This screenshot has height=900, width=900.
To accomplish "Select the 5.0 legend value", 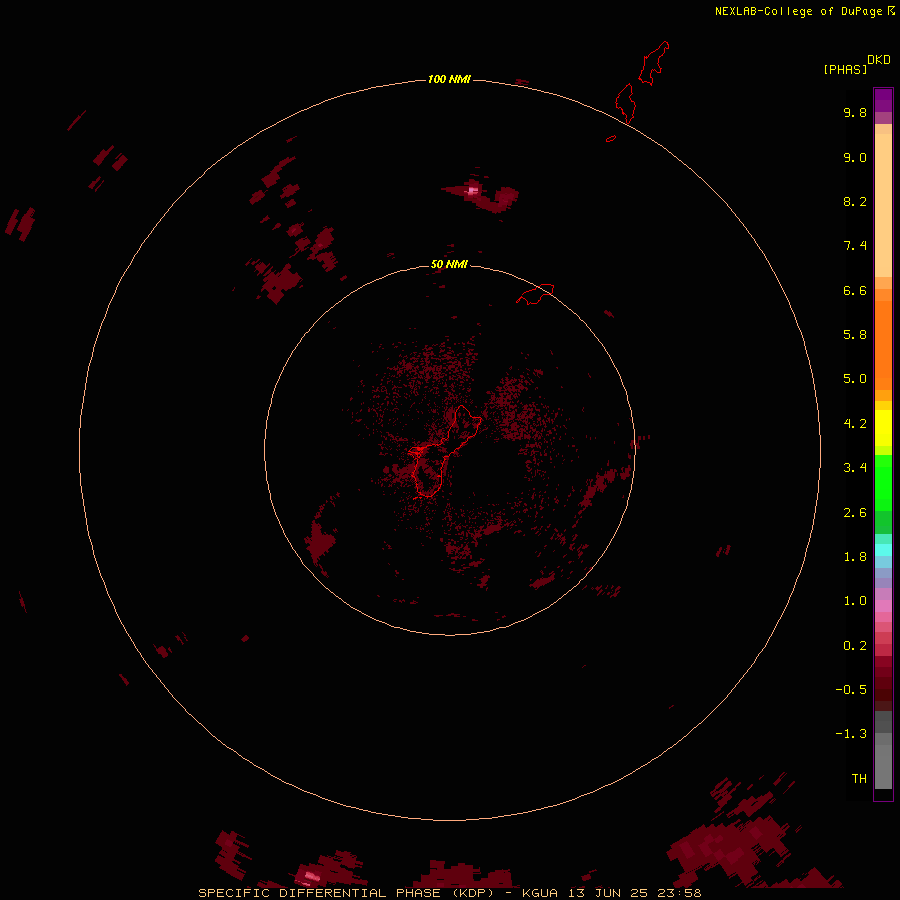I will 855,379.
